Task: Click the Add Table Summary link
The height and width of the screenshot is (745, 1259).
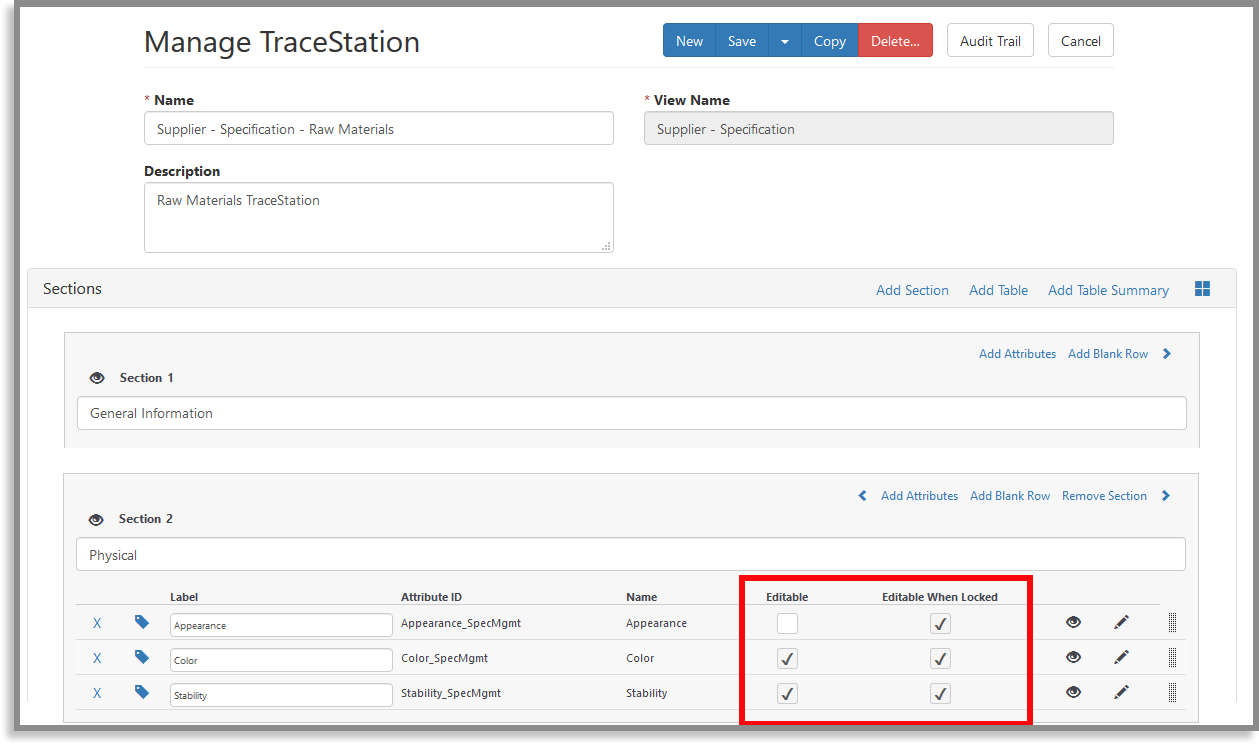Action: 1108,290
